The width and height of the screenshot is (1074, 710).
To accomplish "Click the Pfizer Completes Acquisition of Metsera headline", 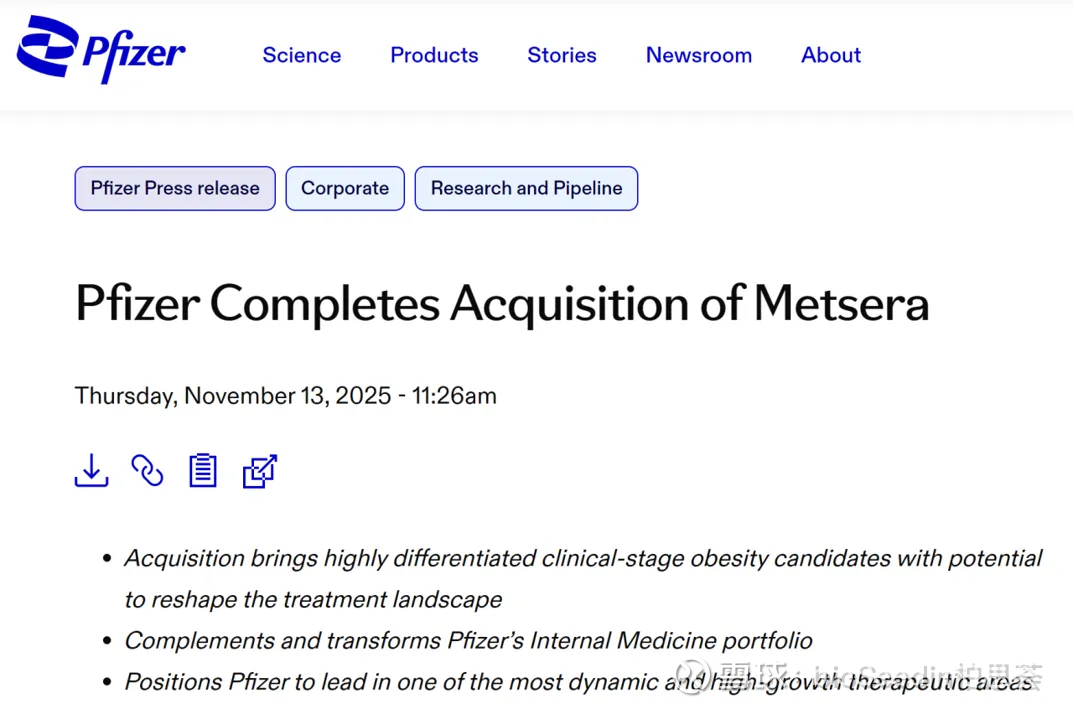I will (502, 304).
